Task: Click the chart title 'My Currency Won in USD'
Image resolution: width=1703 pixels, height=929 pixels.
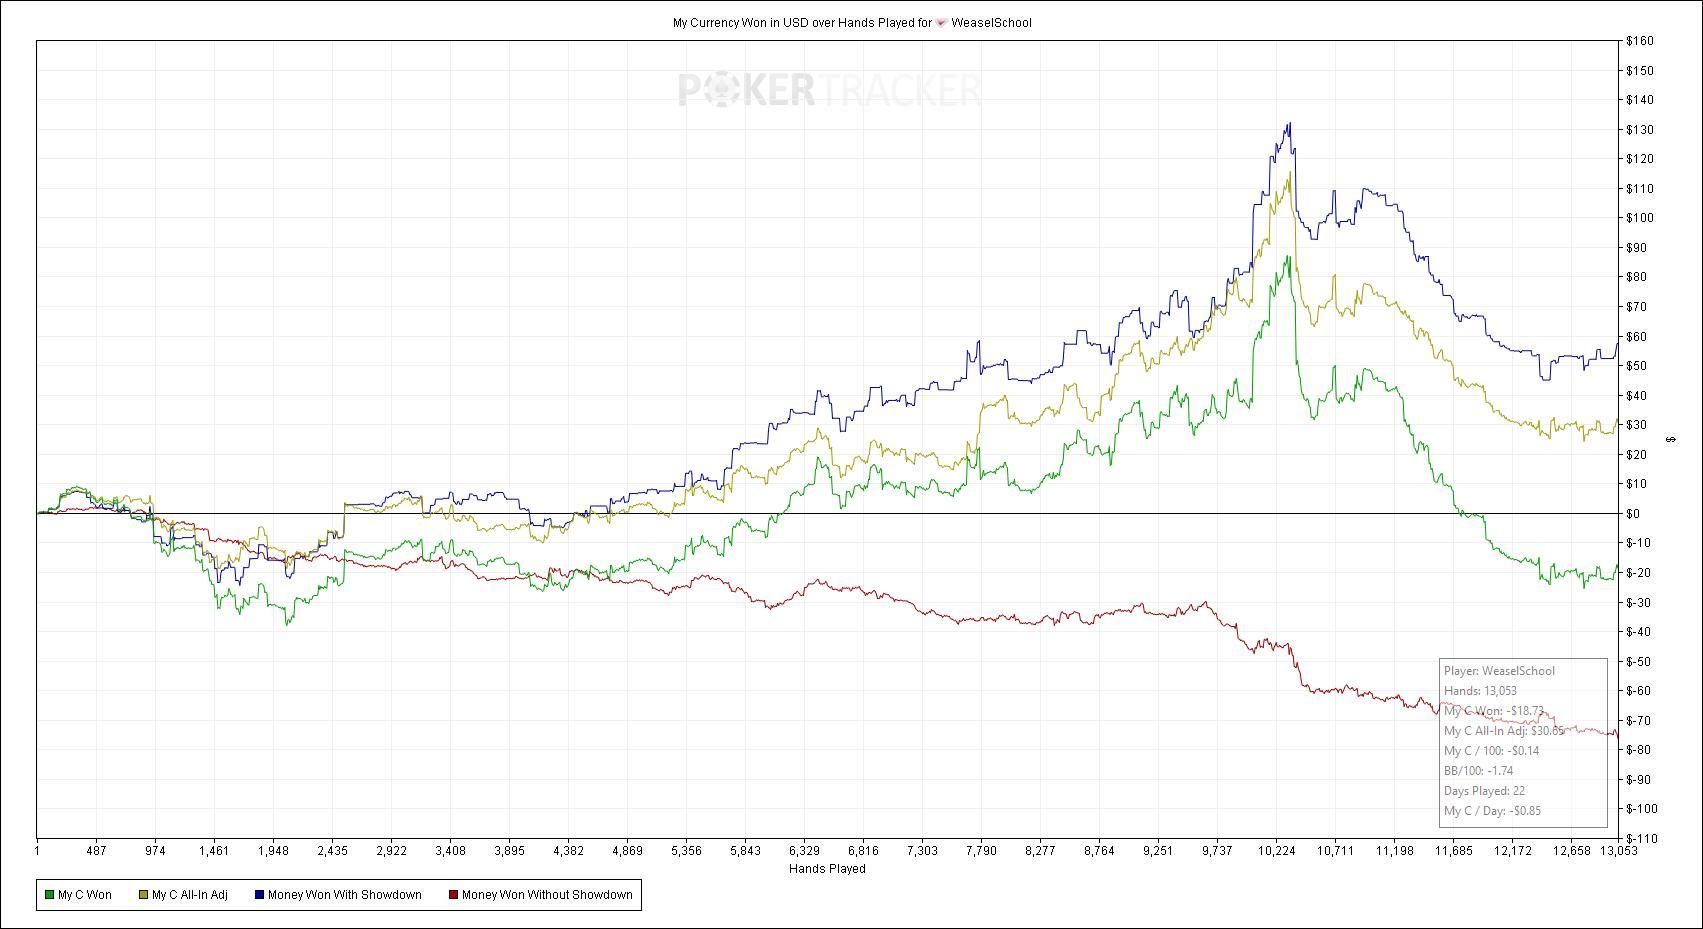Action: [739, 22]
